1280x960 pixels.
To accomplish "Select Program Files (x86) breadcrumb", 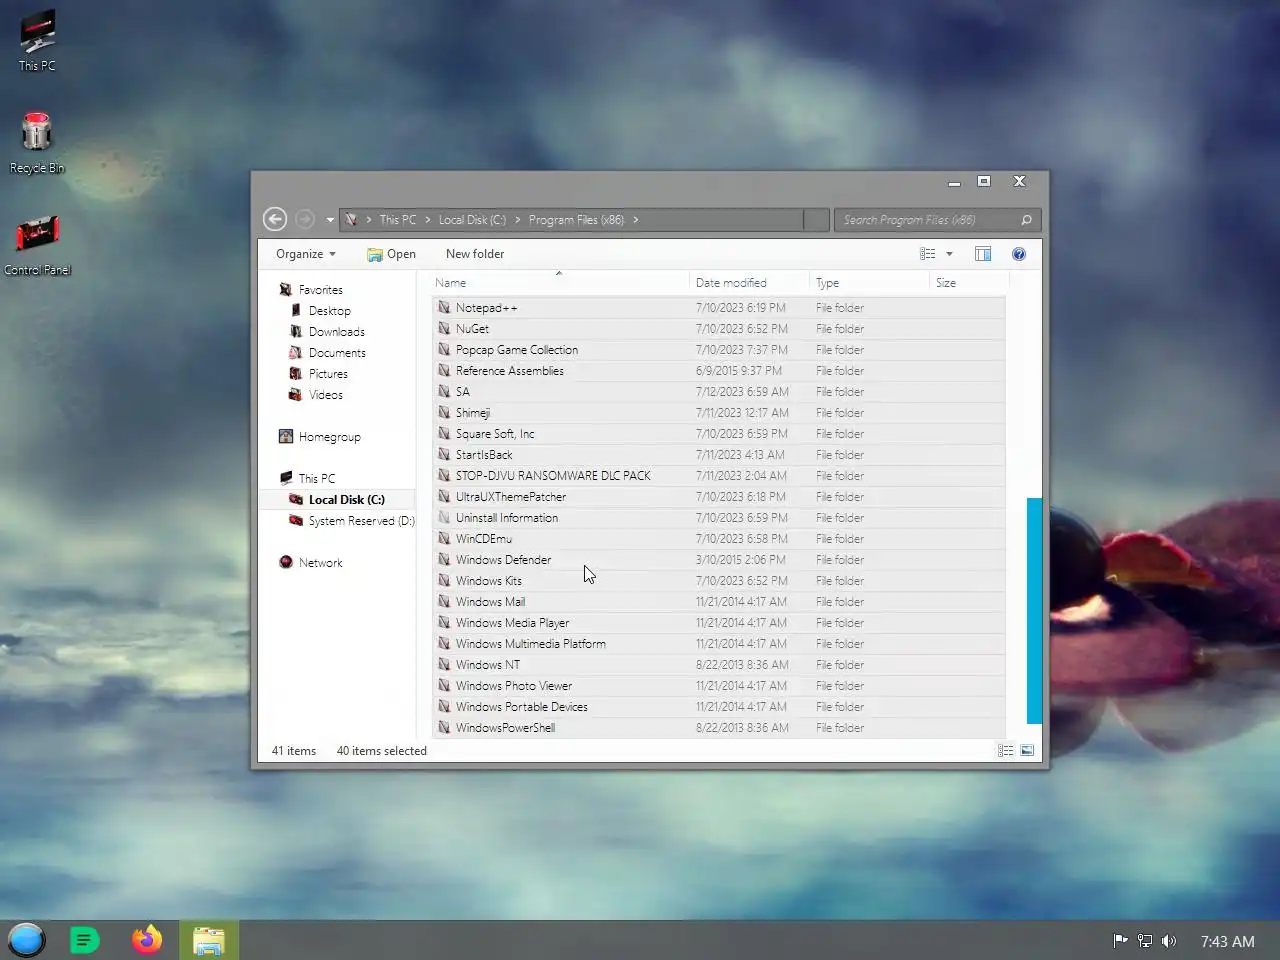I will [x=576, y=220].
